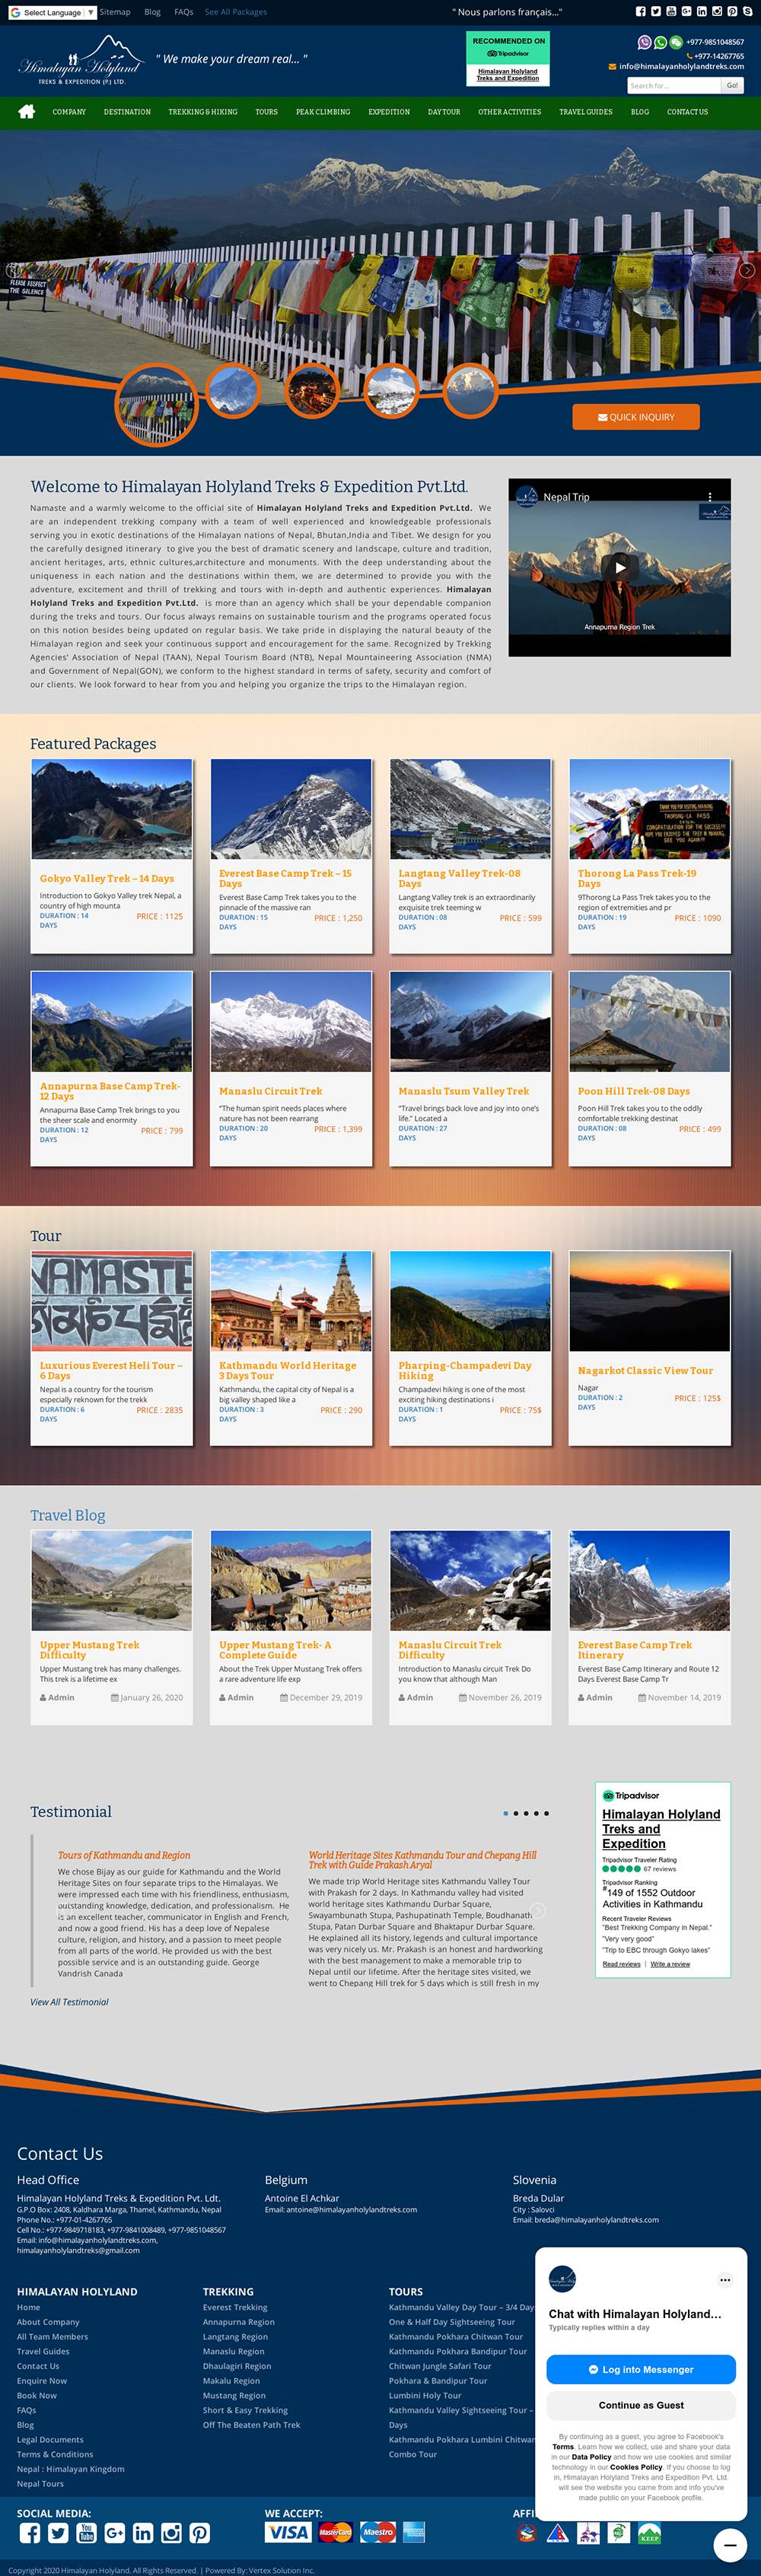Select the third testimonial pagination dot
Viewport: 761px width, 2576px height.
(526, 1813)
